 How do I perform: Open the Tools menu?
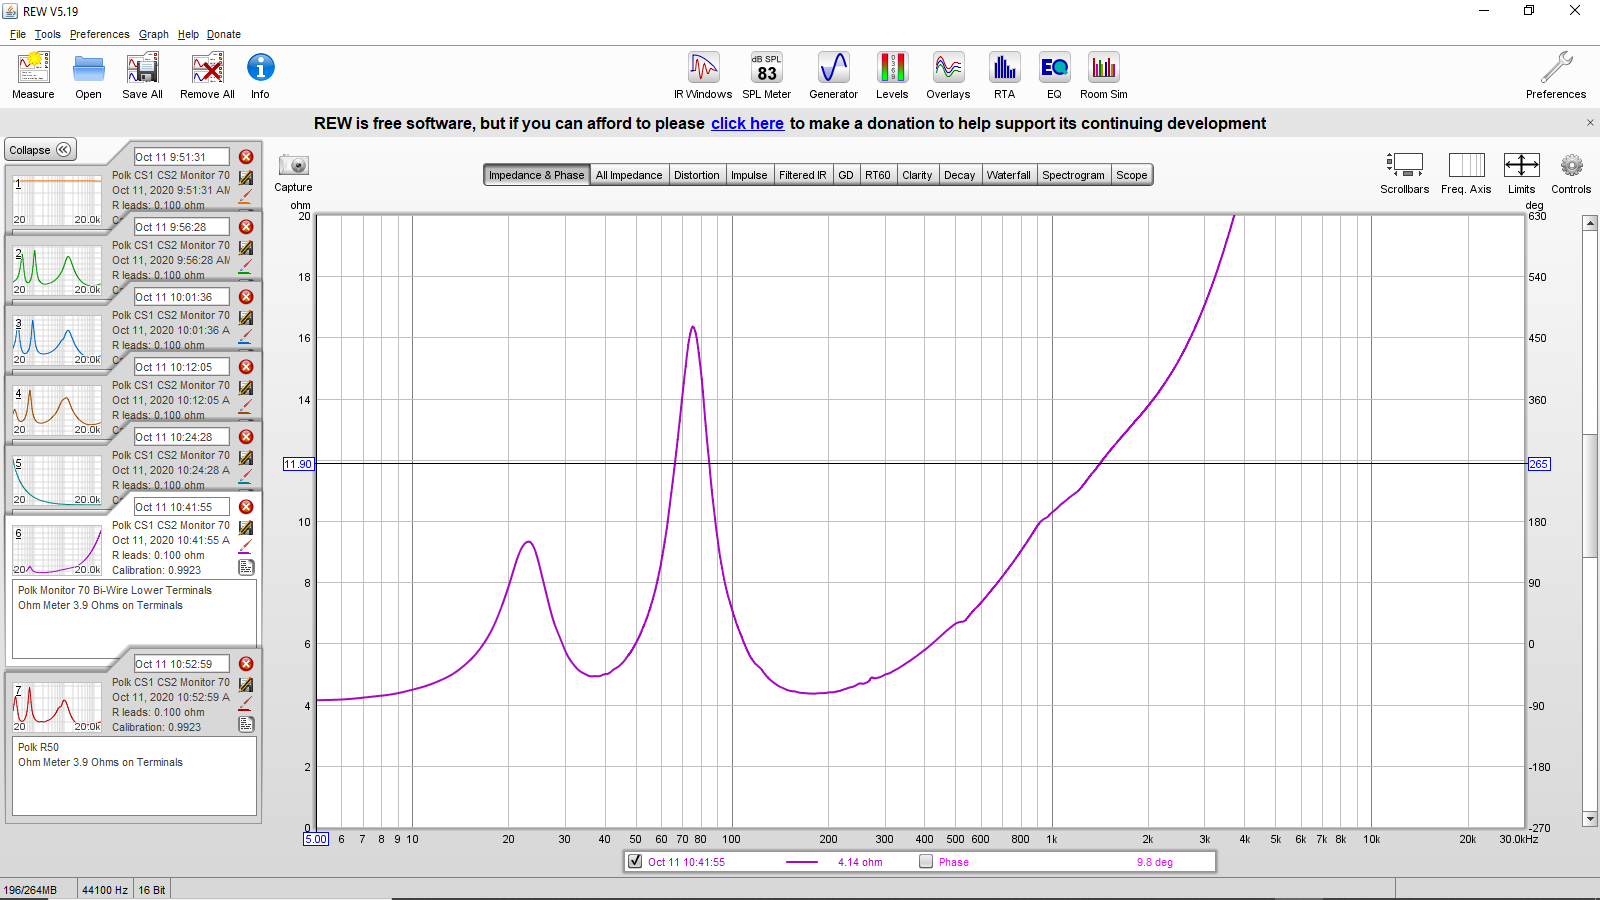[48, 34]
